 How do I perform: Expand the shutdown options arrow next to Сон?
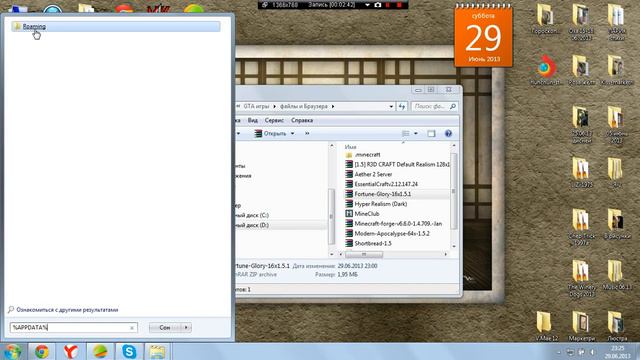pyautogui.click(x=186, y=327)
